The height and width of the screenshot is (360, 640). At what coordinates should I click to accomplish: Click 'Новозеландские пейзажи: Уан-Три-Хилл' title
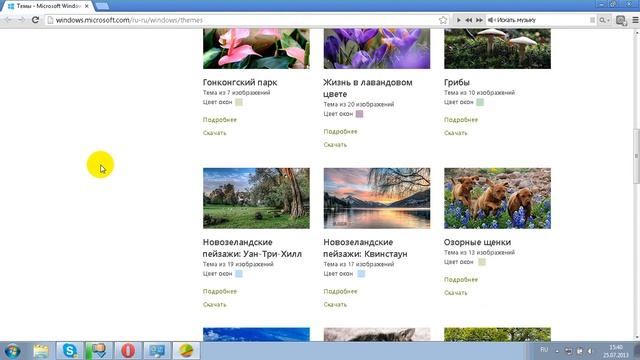click(252, 248)
